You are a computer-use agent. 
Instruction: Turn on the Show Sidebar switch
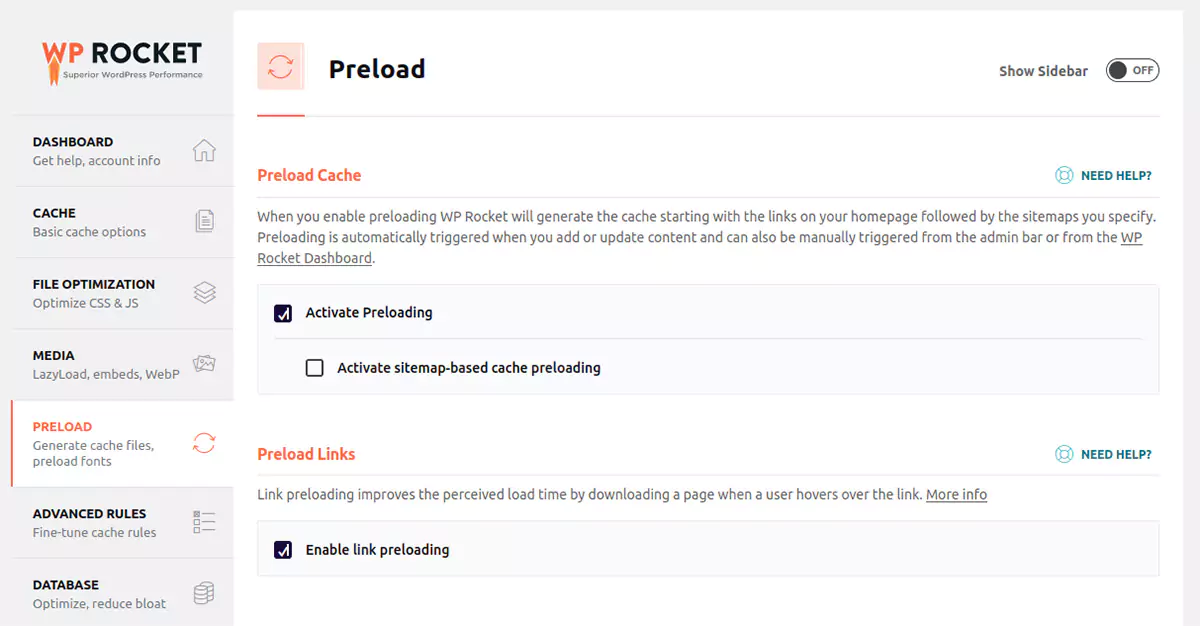[1132, 70]
